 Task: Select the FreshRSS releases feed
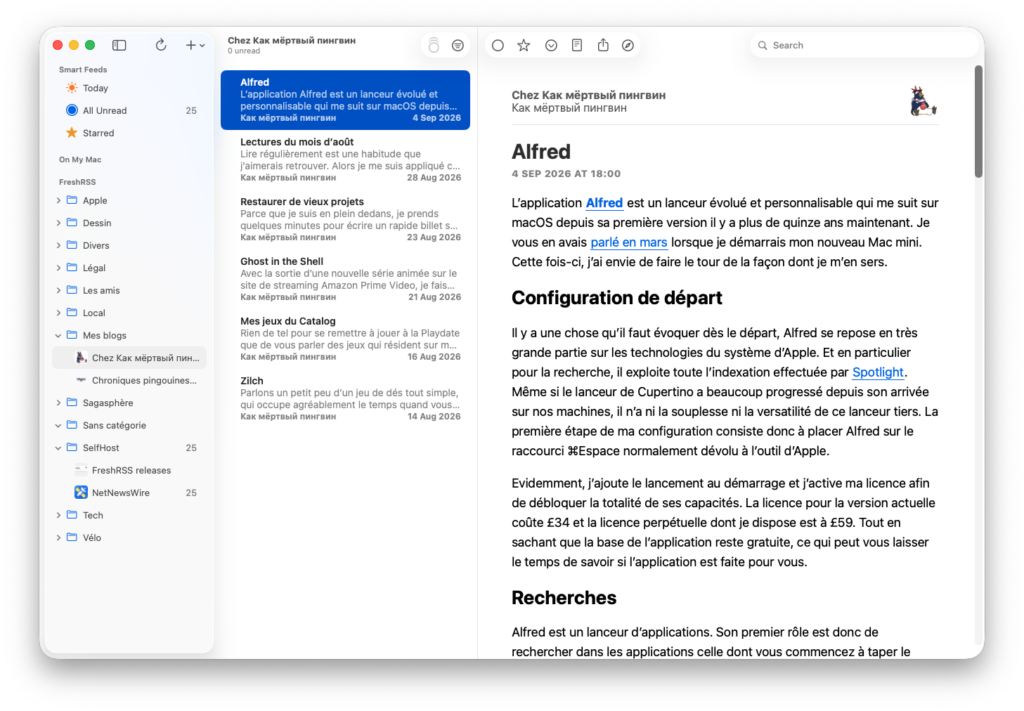pyautogui.click(x=129, y=470)
